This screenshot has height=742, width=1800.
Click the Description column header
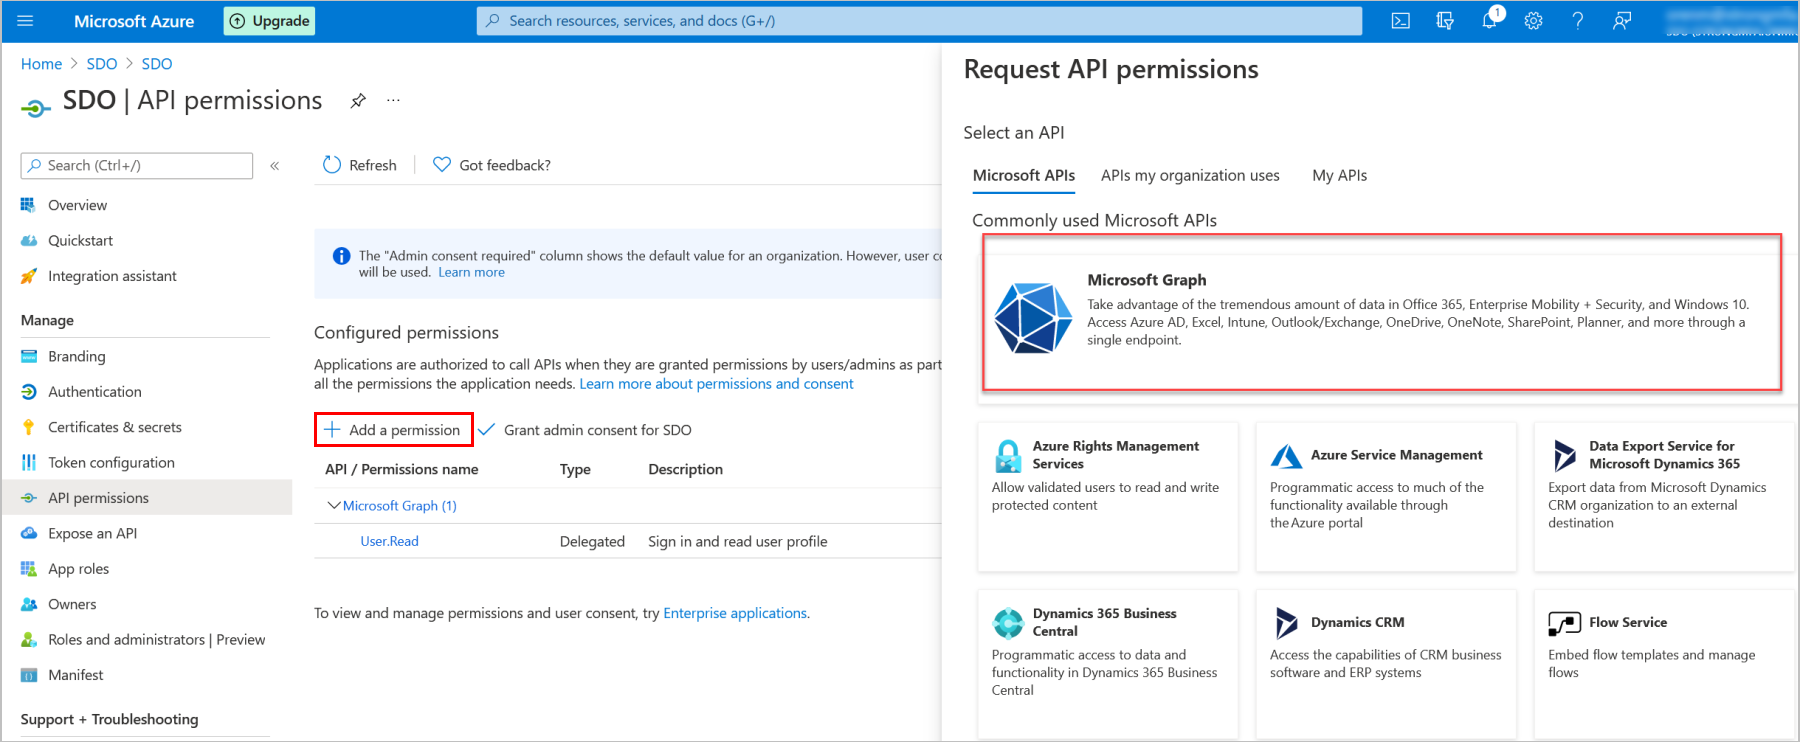click(x=685, y=470)
